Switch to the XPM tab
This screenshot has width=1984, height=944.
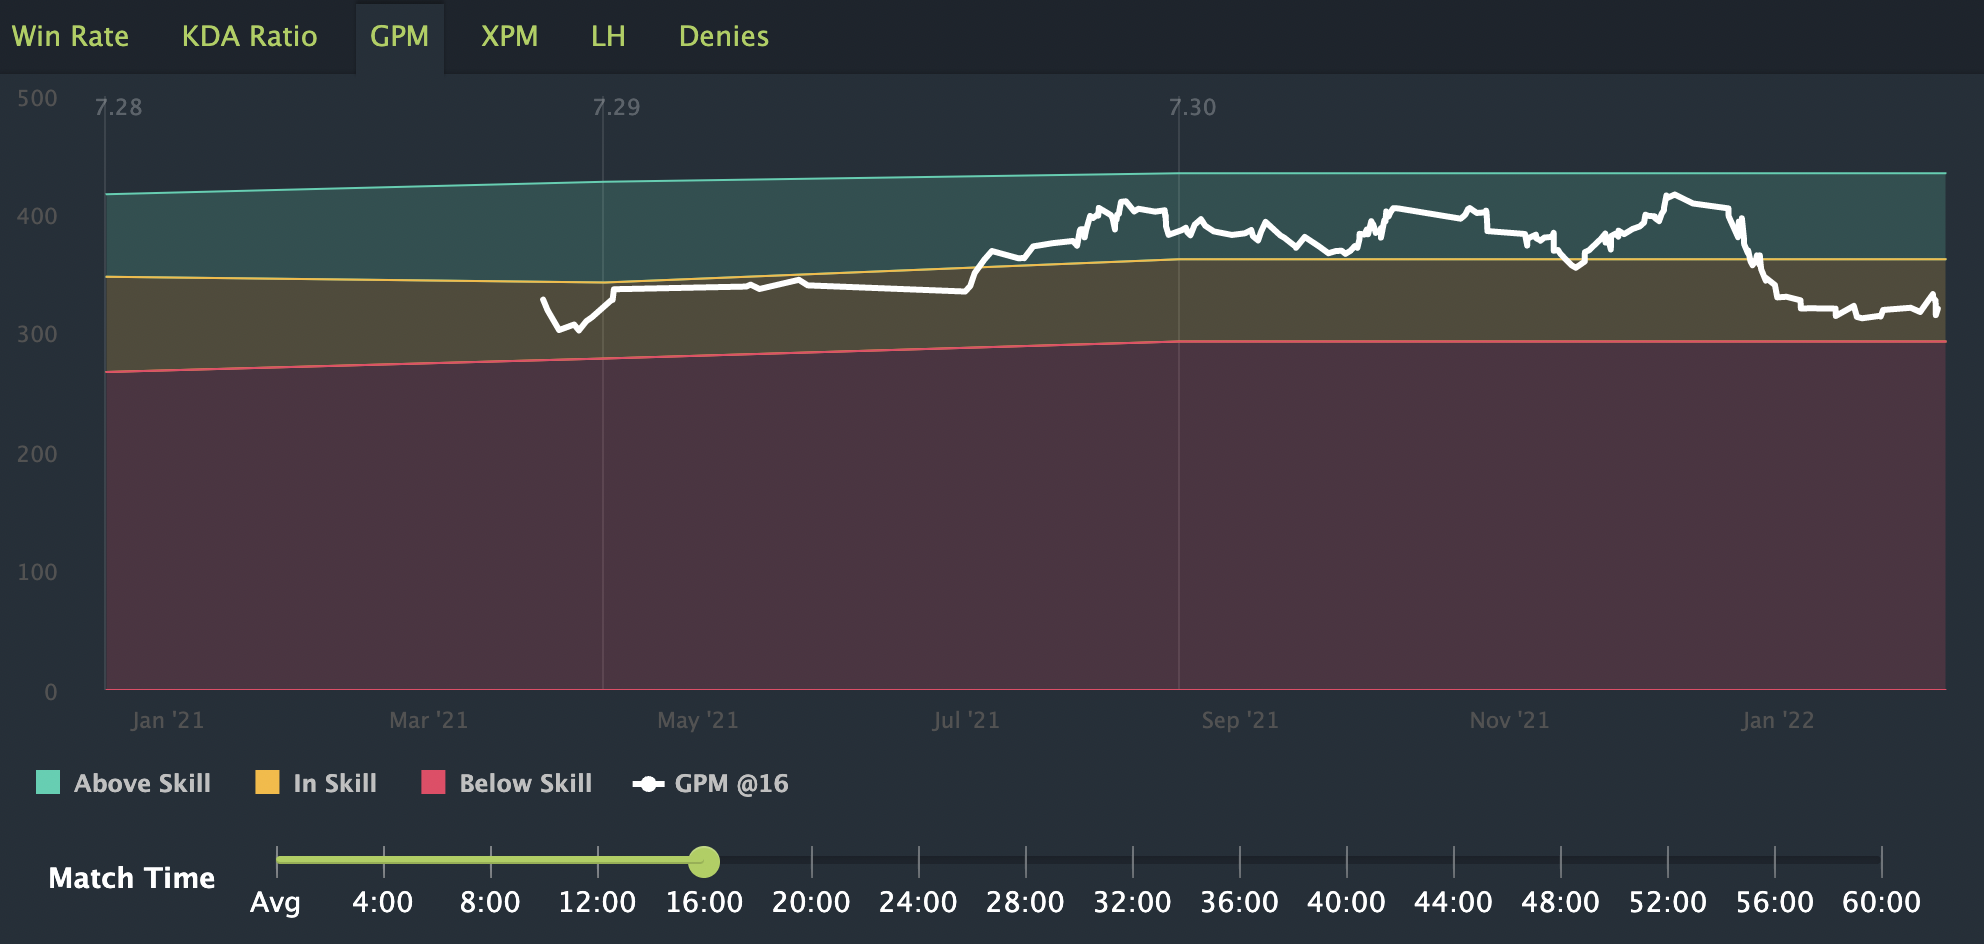point(509,37)
